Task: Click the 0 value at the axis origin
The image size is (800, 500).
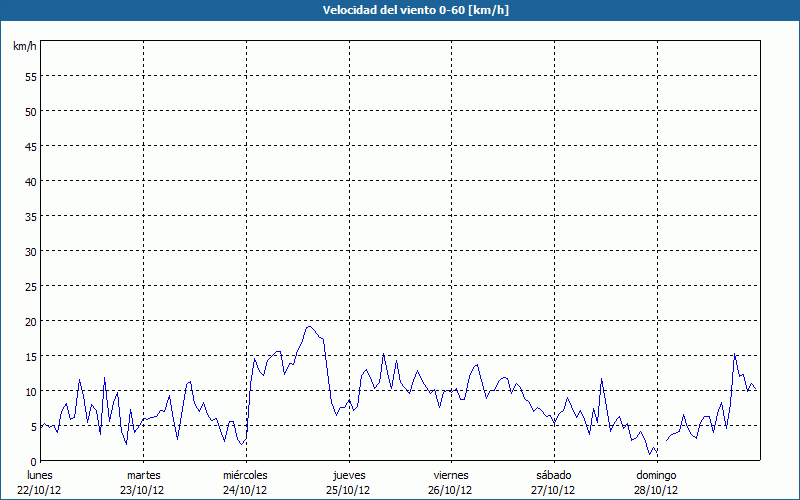Action: (x=33, y=461)
